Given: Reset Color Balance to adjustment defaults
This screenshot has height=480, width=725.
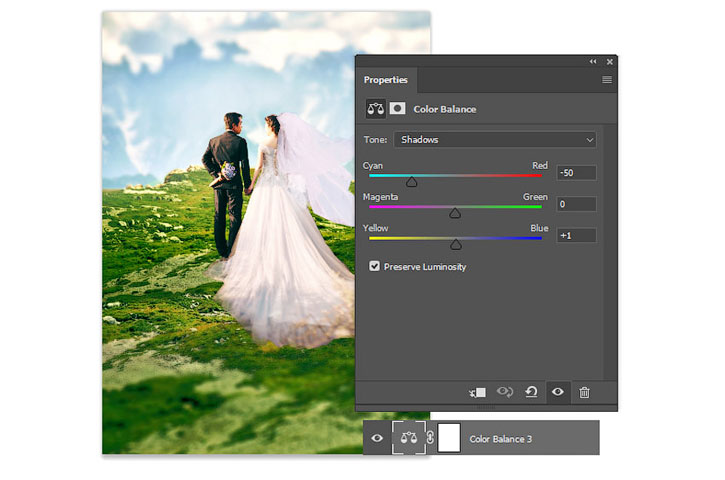Looking at the screenshot, I should (531, 392).
